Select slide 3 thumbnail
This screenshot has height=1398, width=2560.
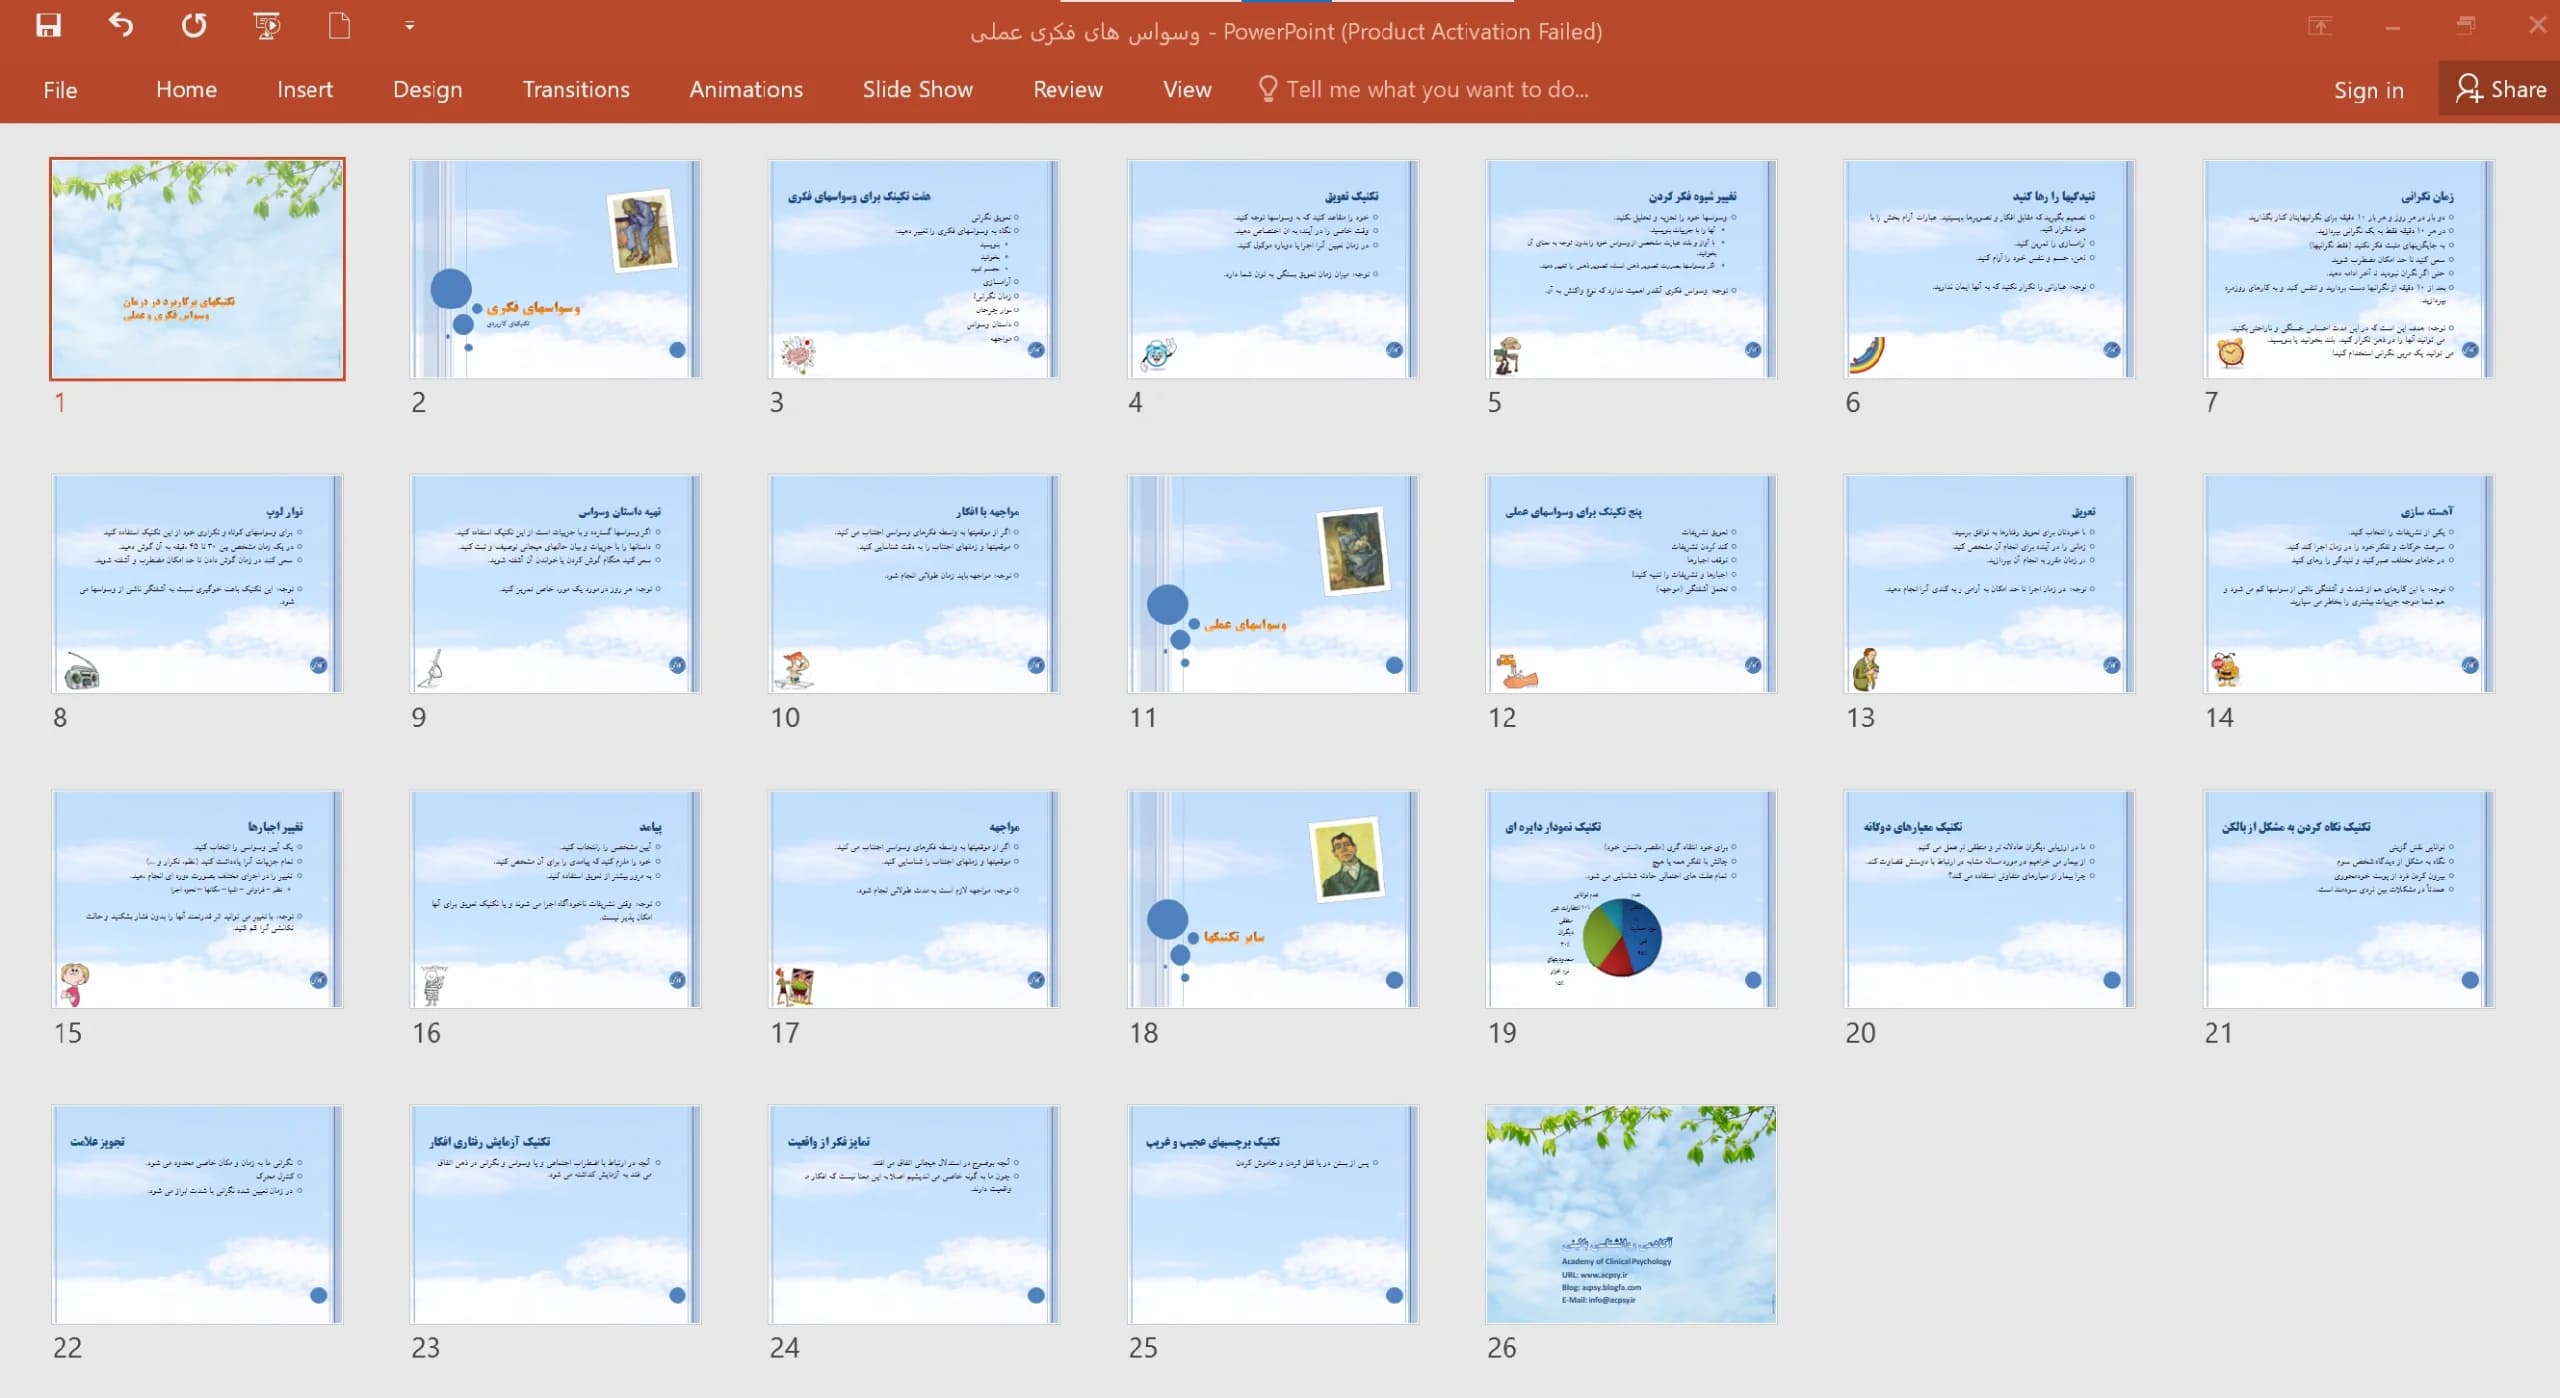click(914, 269)
